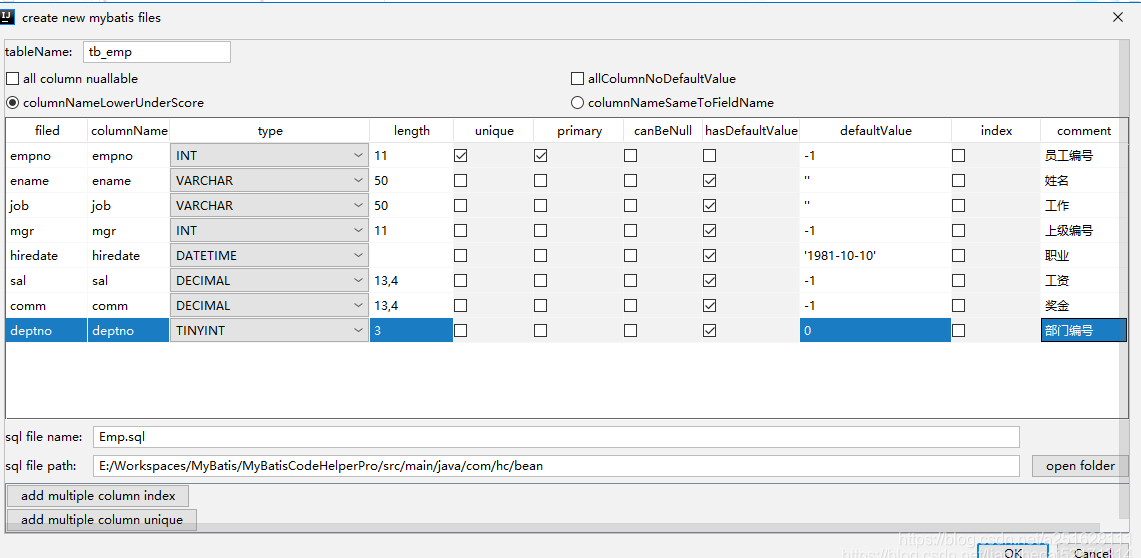
Task: Click the 'mgr' columnName cell
Action: click(x=129, y=231)
